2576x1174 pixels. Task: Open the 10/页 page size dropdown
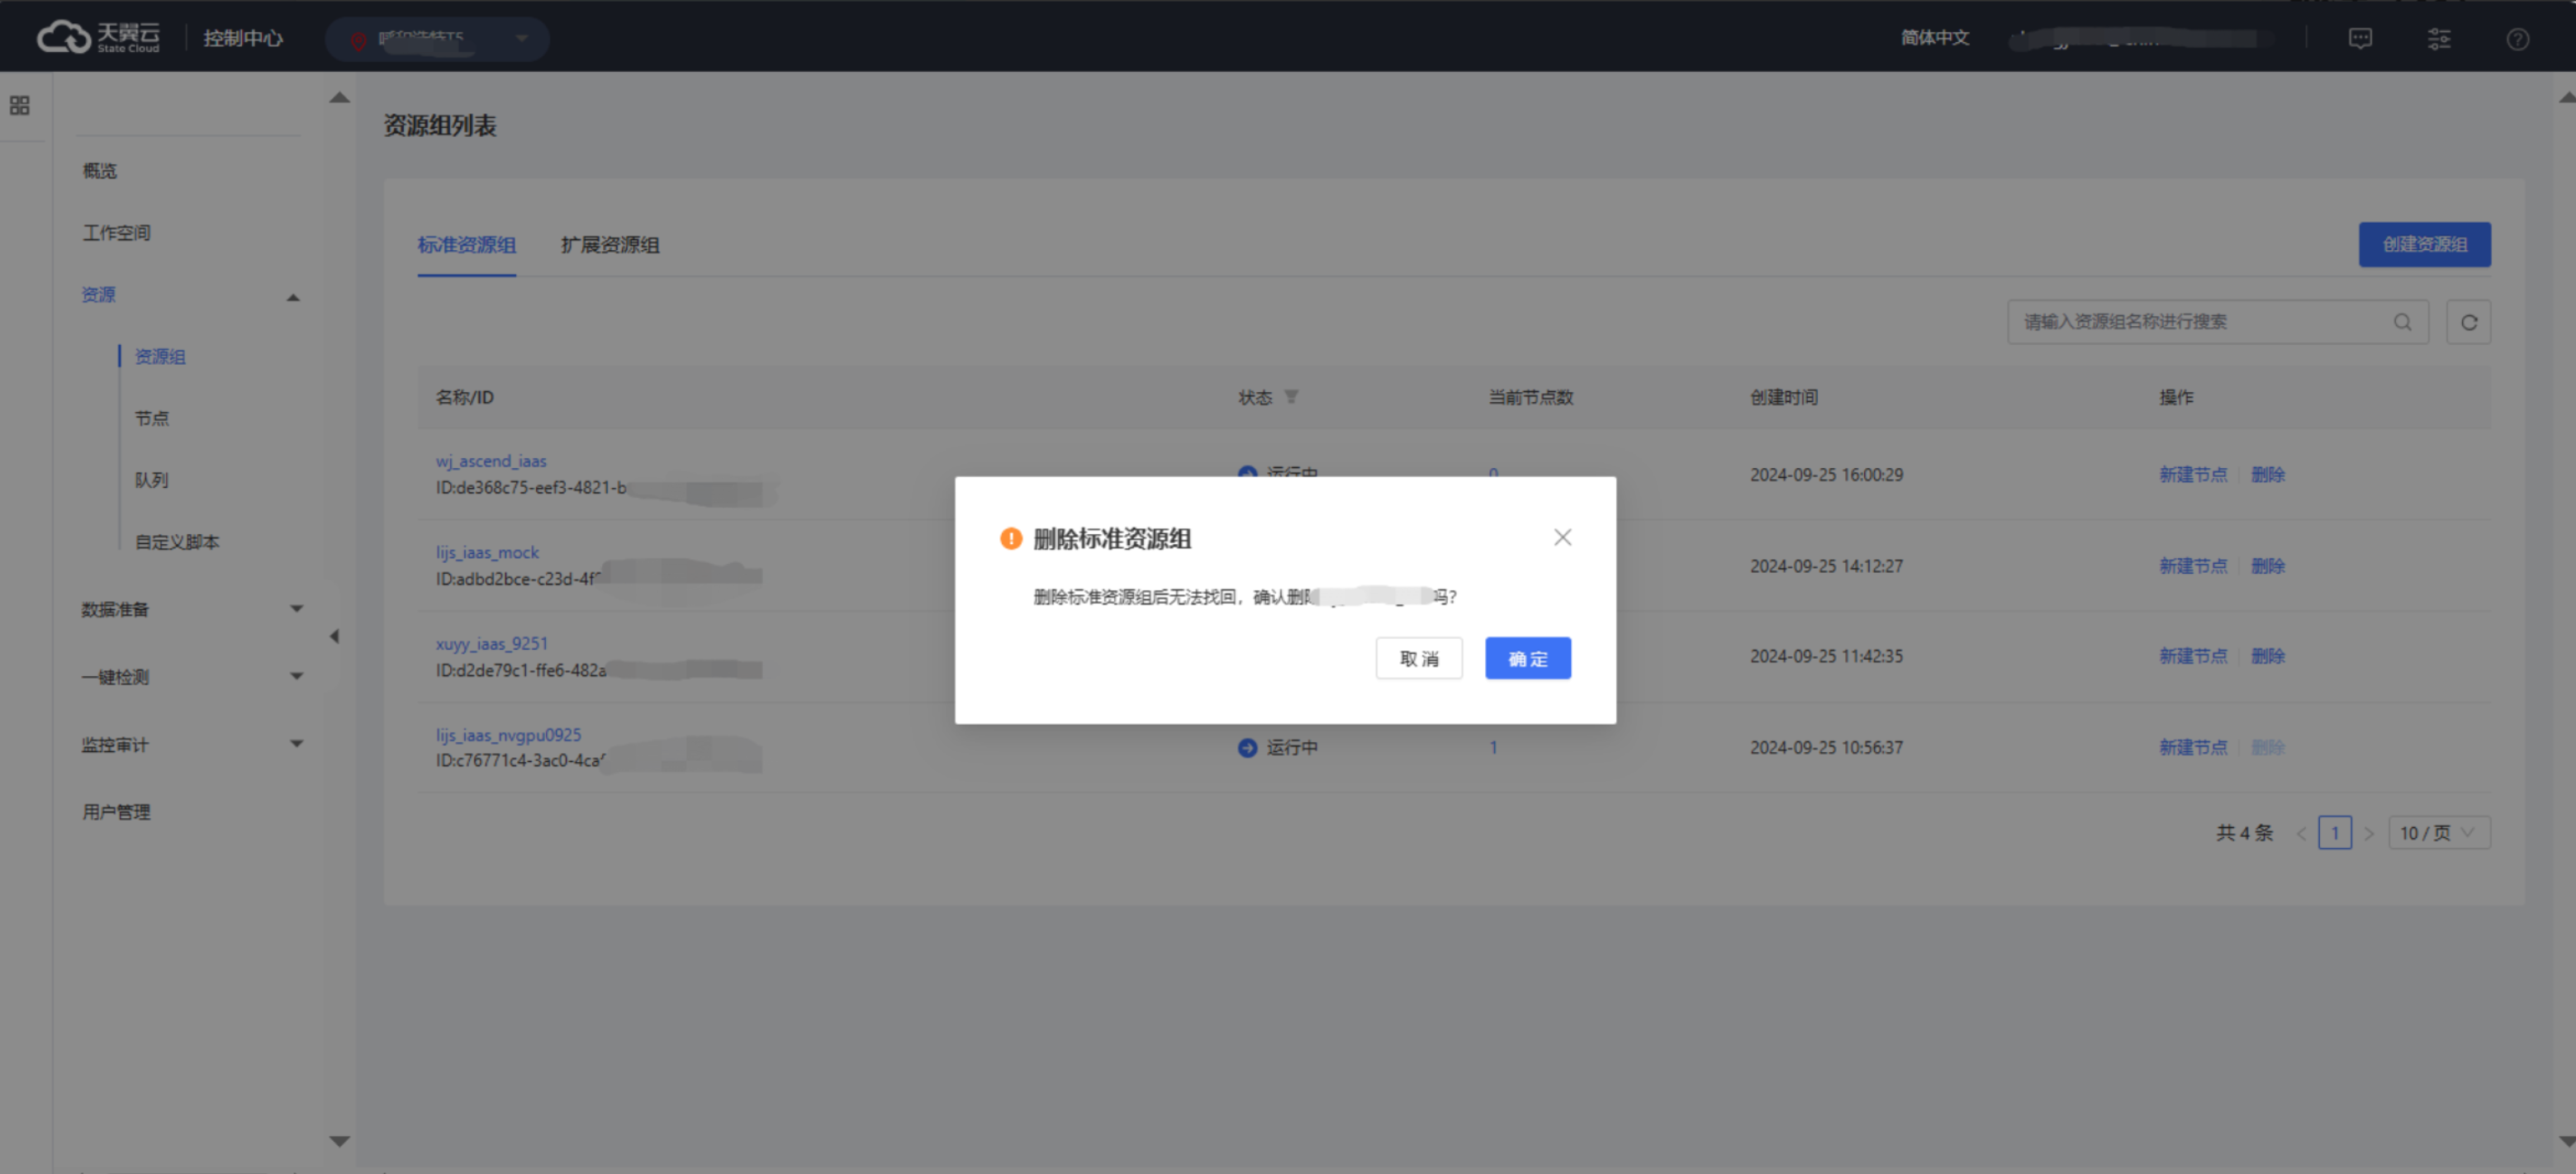(2439, 832)
